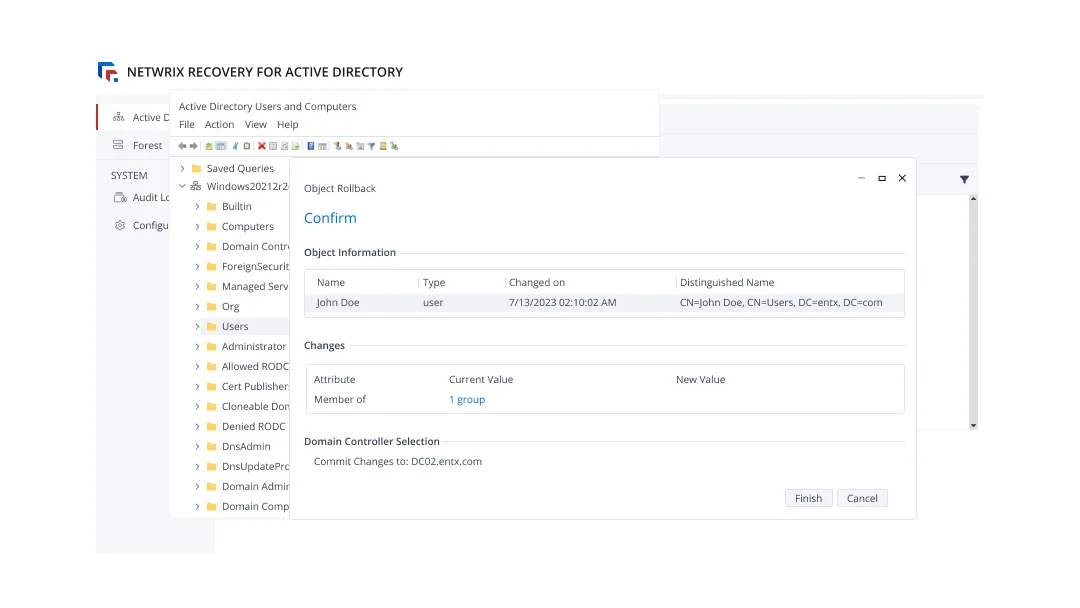
Task: Click the Create new organizational unit icon
Action: coord(360,146)
